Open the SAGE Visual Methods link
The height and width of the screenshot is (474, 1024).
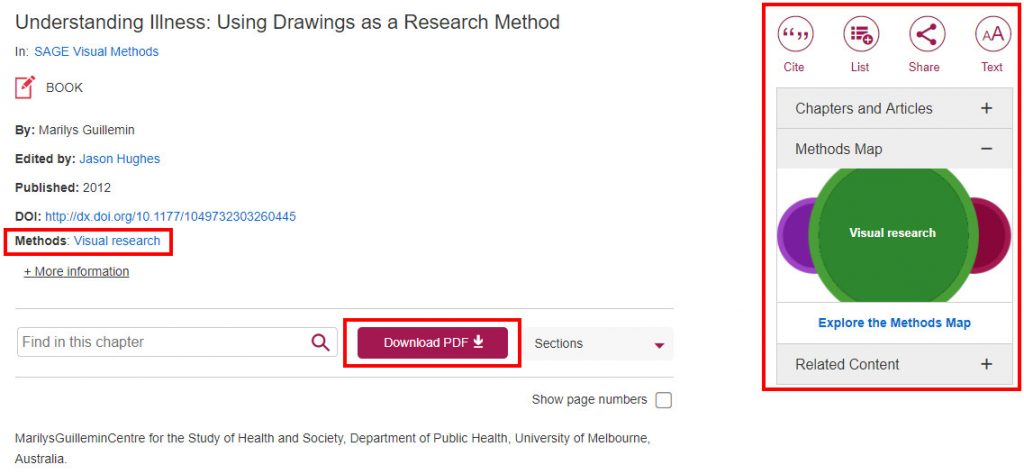point(97,52)
